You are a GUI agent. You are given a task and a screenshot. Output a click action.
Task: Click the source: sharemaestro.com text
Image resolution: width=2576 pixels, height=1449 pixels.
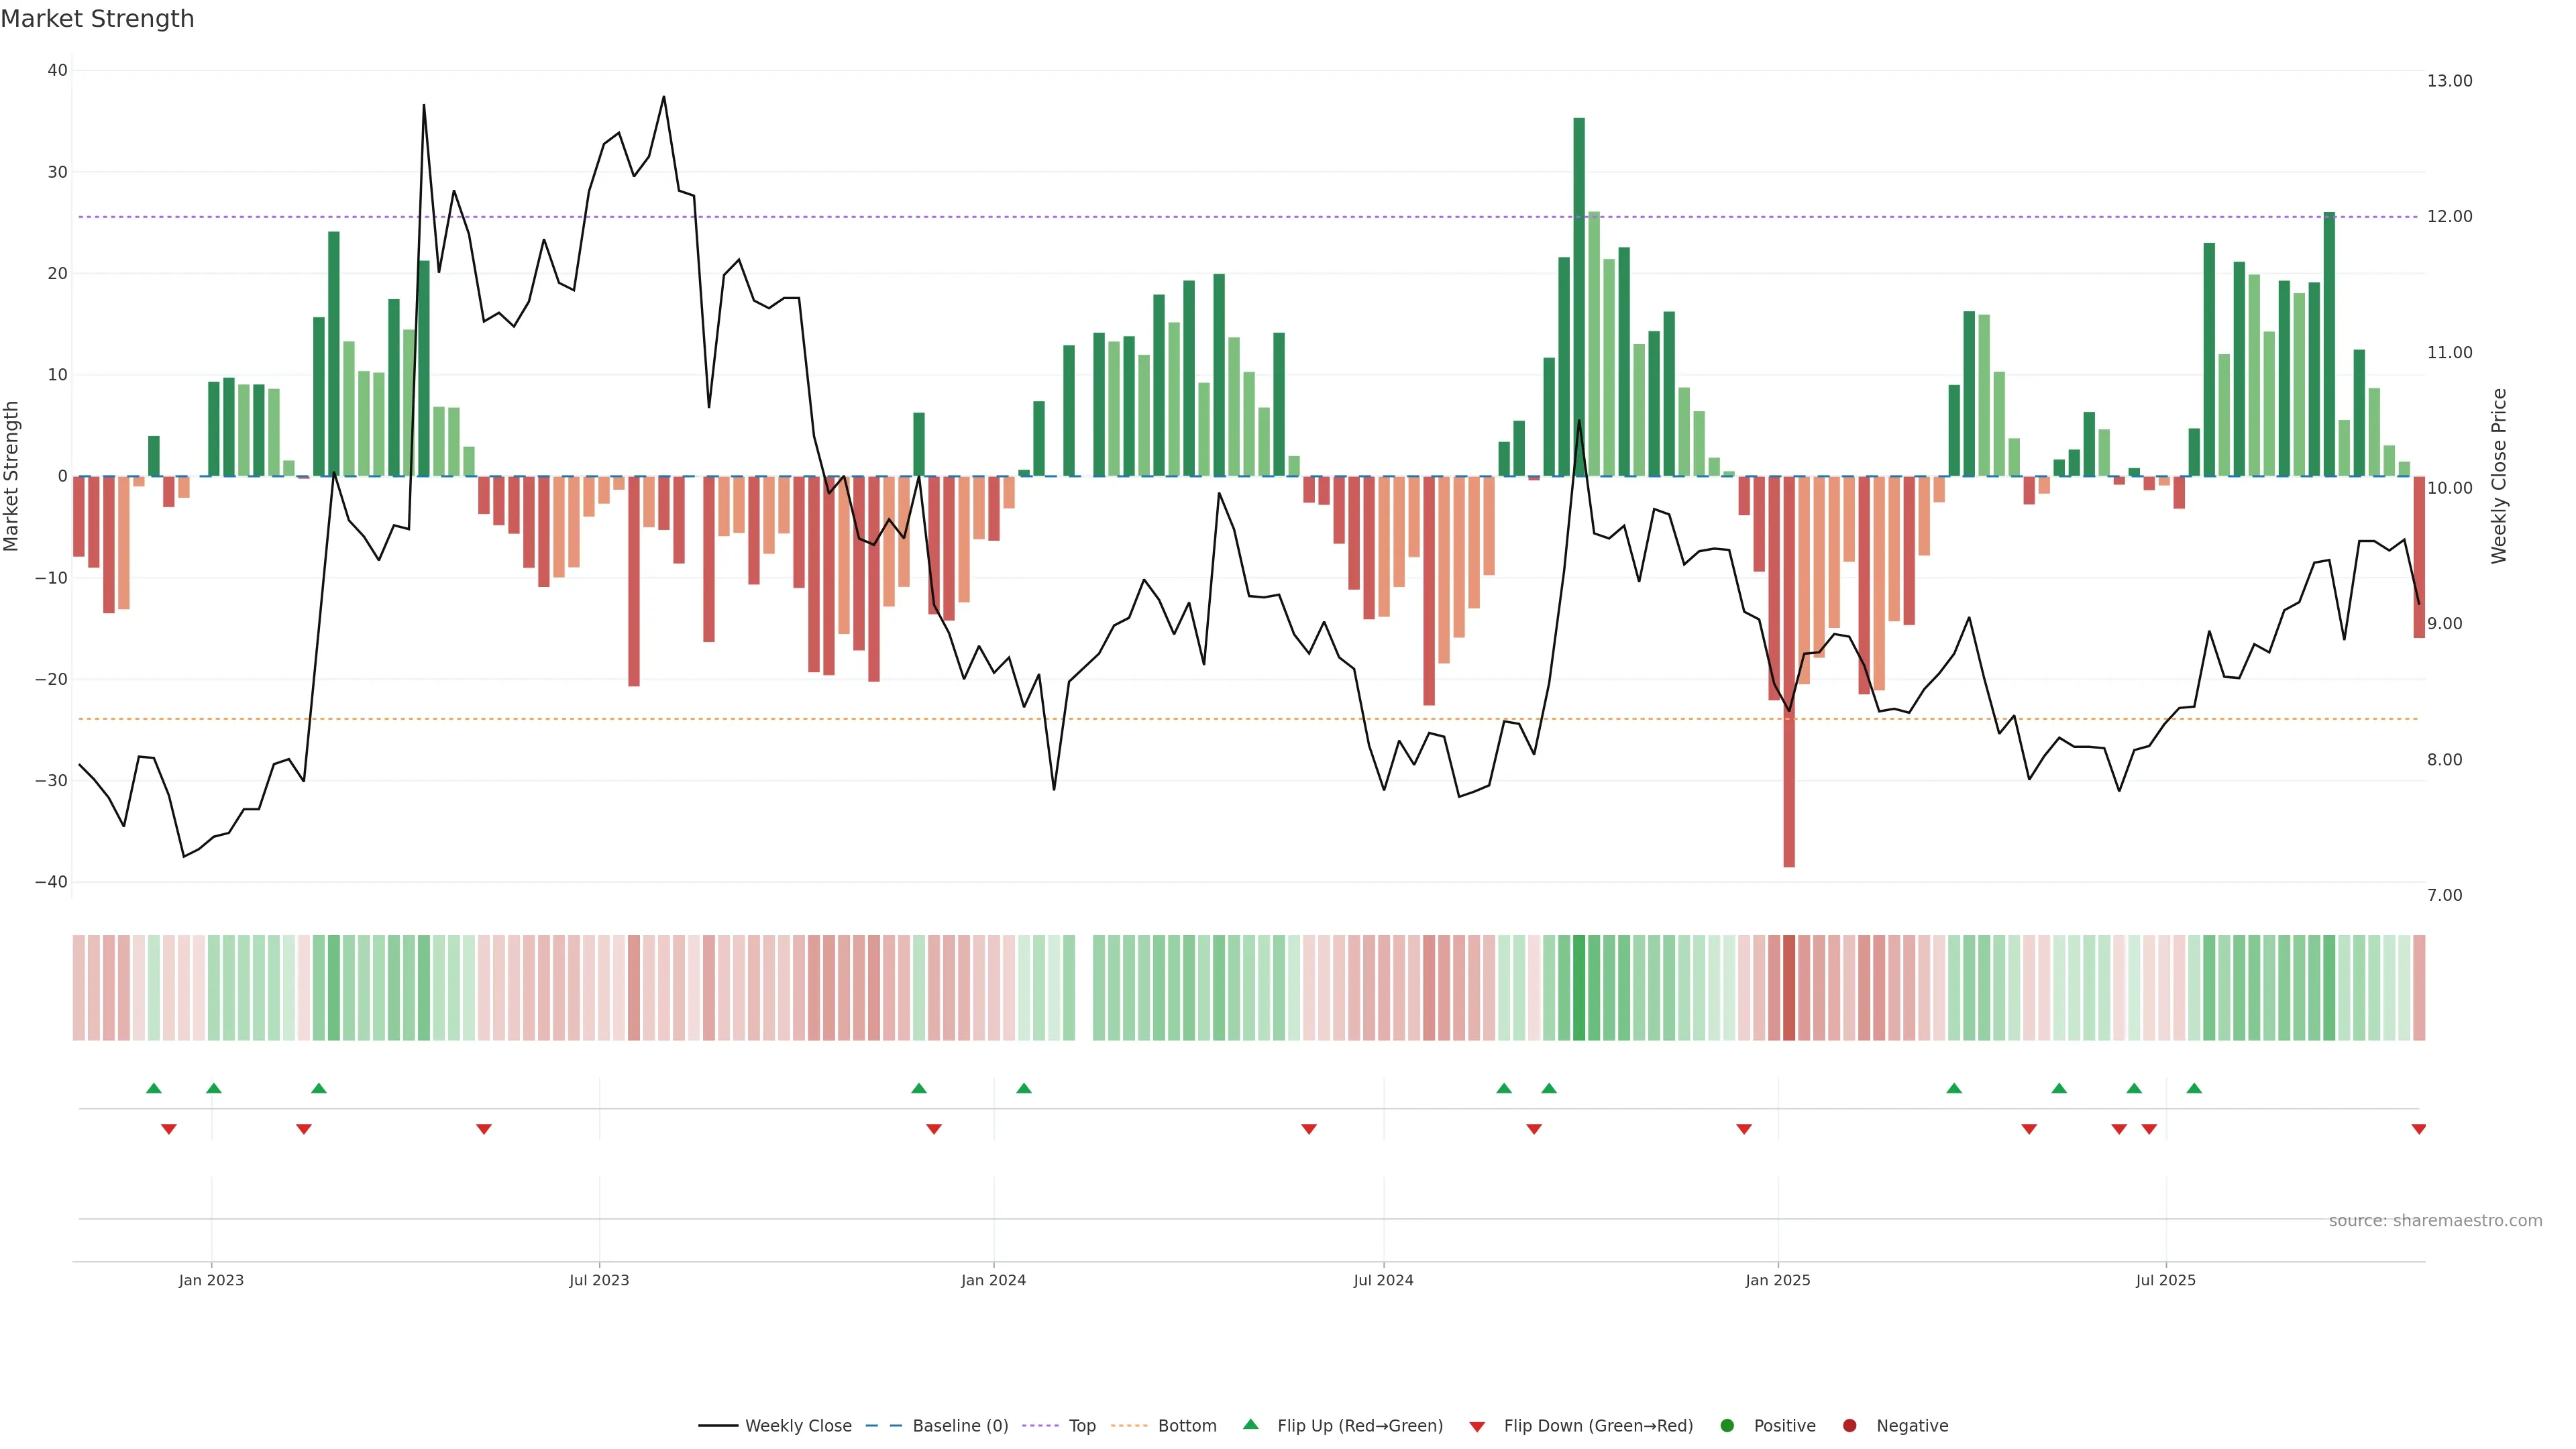click(x=2435, y=1221)
